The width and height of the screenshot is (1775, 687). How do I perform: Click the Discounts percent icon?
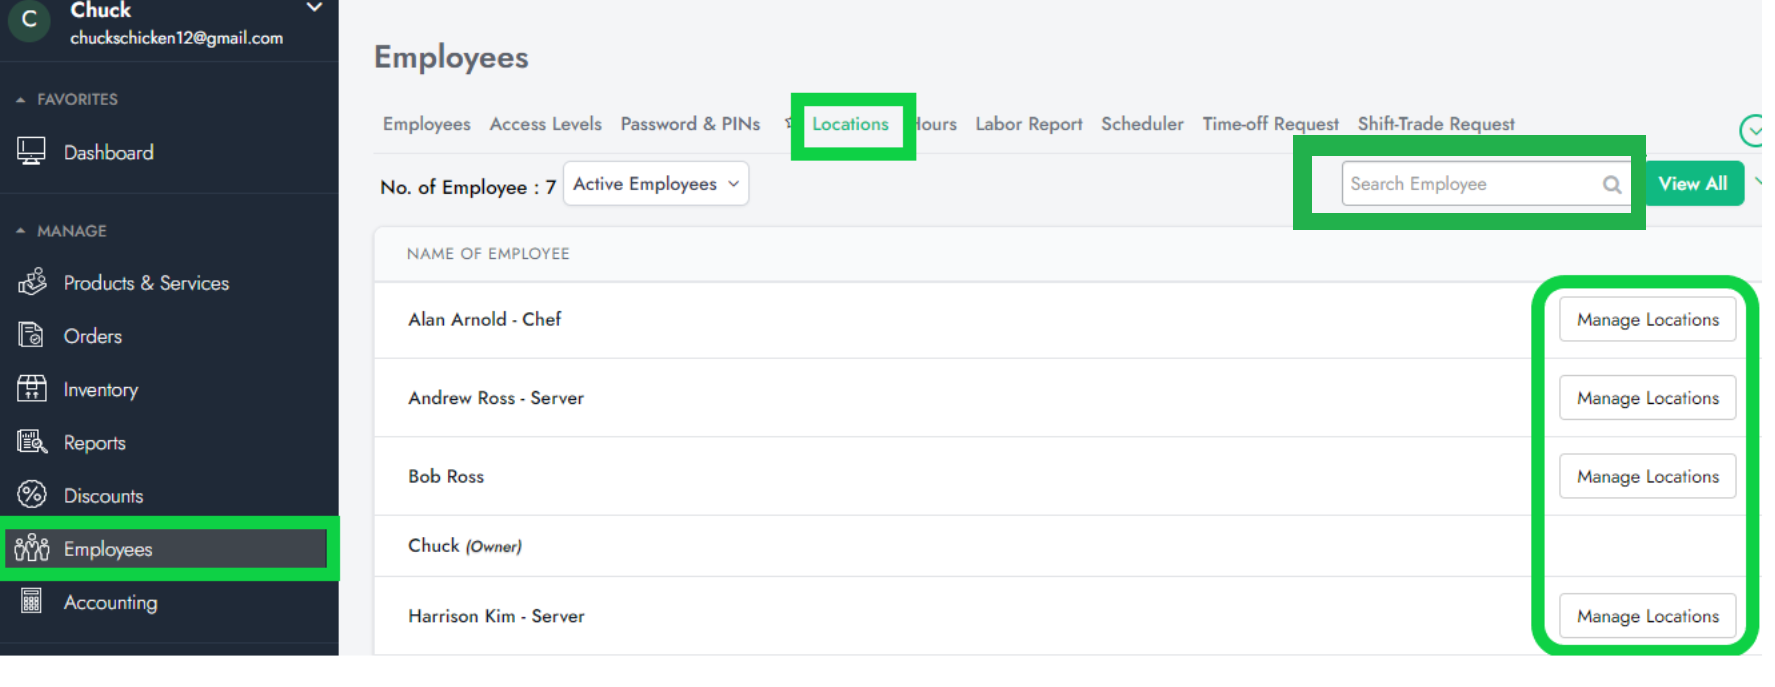(x=32, y=495)
